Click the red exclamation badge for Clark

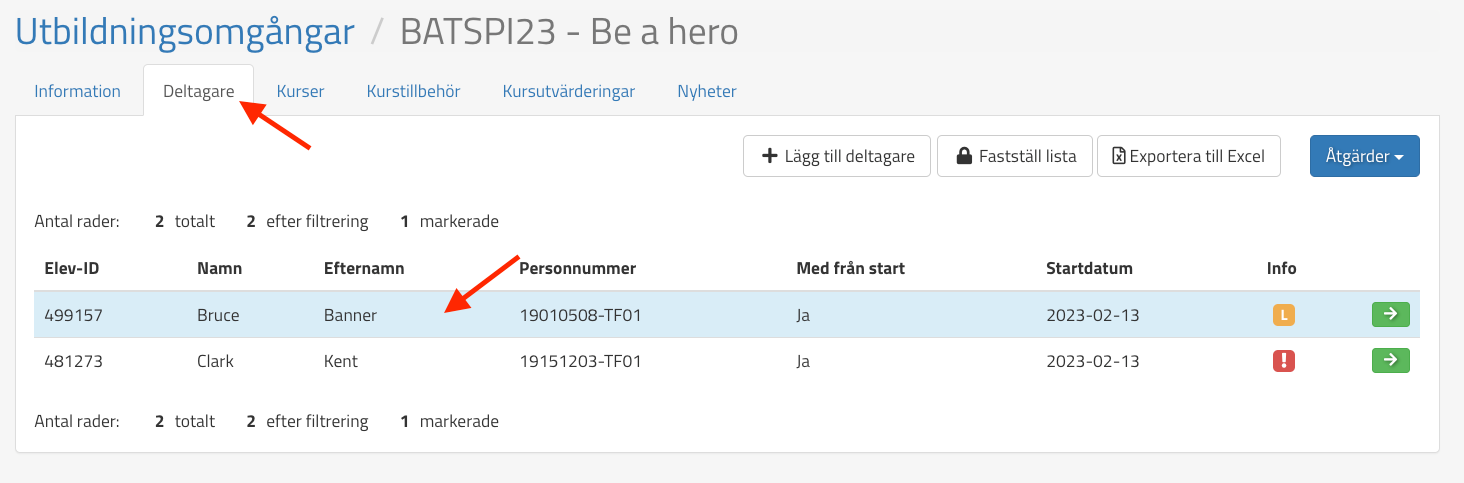click(x=1283, y=361)
